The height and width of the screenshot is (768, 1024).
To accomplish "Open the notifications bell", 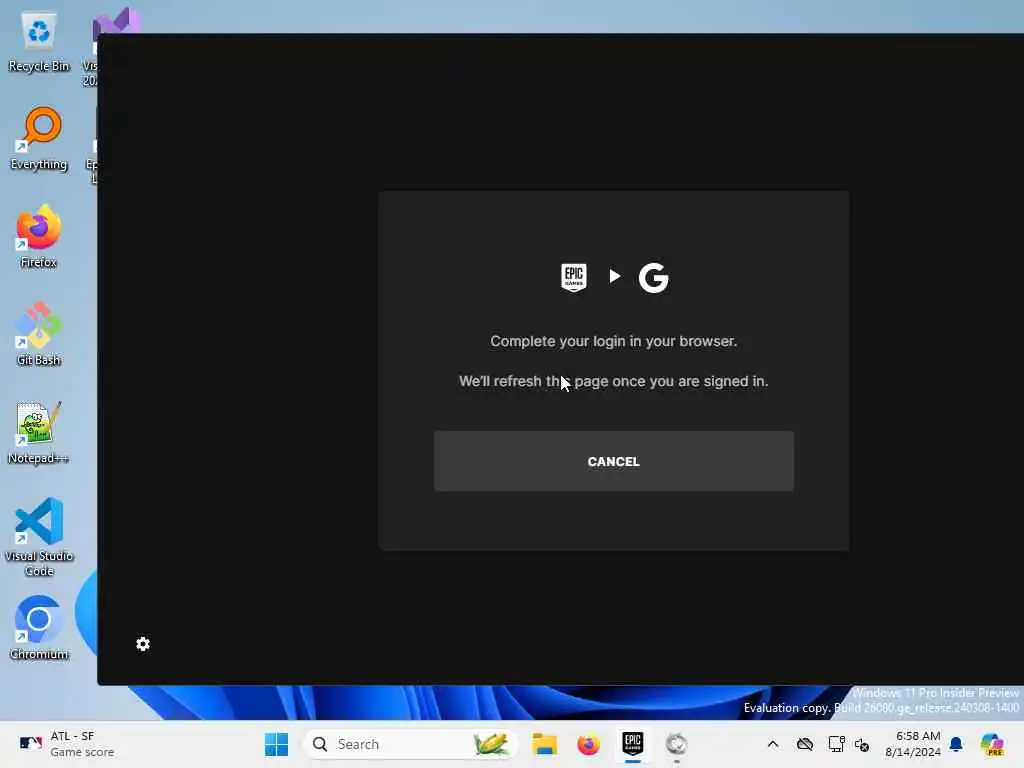I will (956, 744).
